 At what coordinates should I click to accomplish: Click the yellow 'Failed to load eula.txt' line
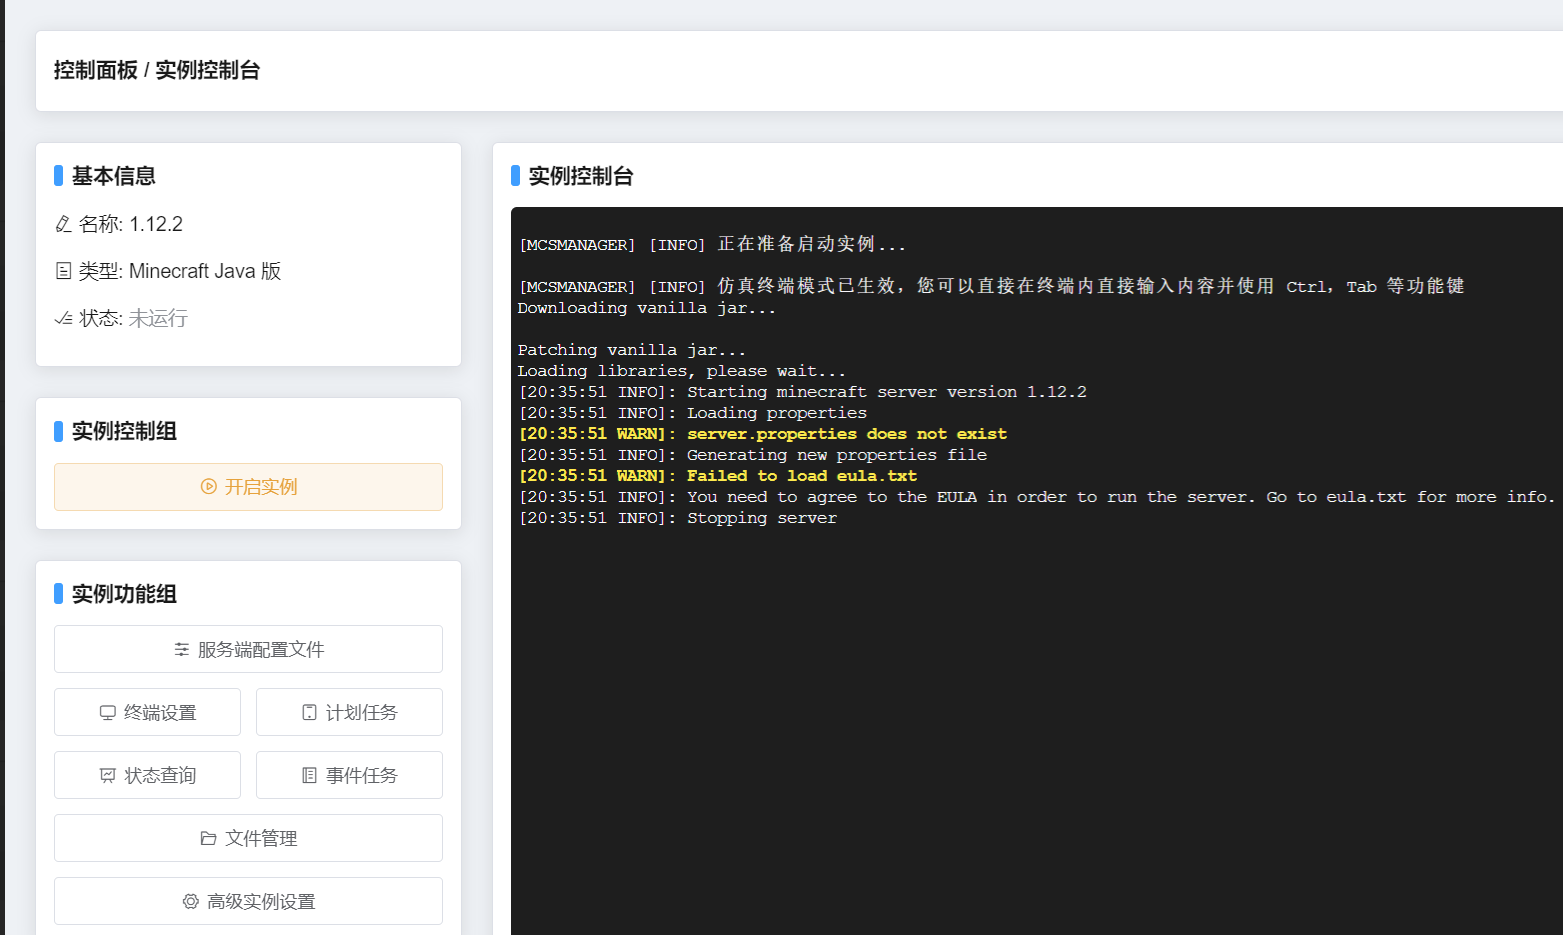coord(801,476)
